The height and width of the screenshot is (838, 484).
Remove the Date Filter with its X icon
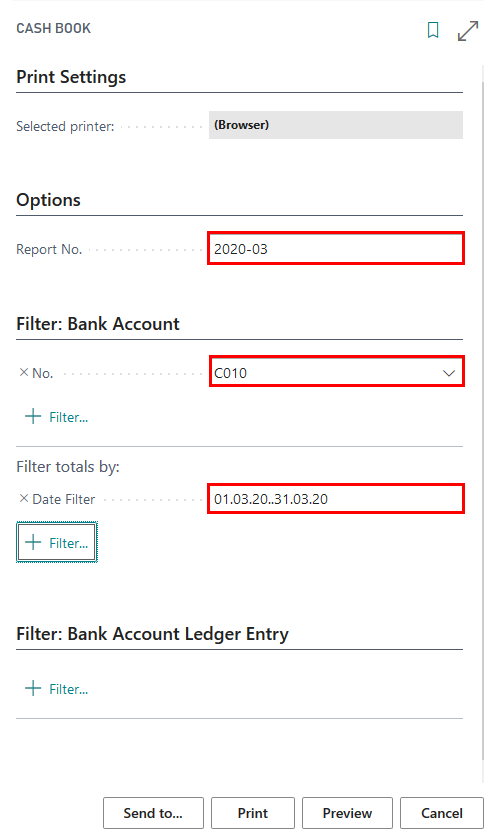tap(24, 499)
